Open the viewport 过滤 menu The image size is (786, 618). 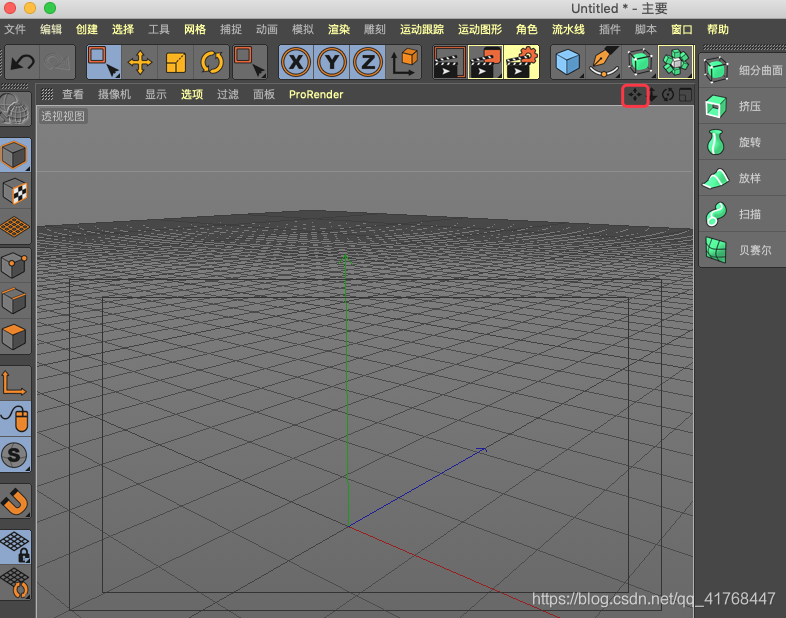pyautogui.click(x=228, y=95)
